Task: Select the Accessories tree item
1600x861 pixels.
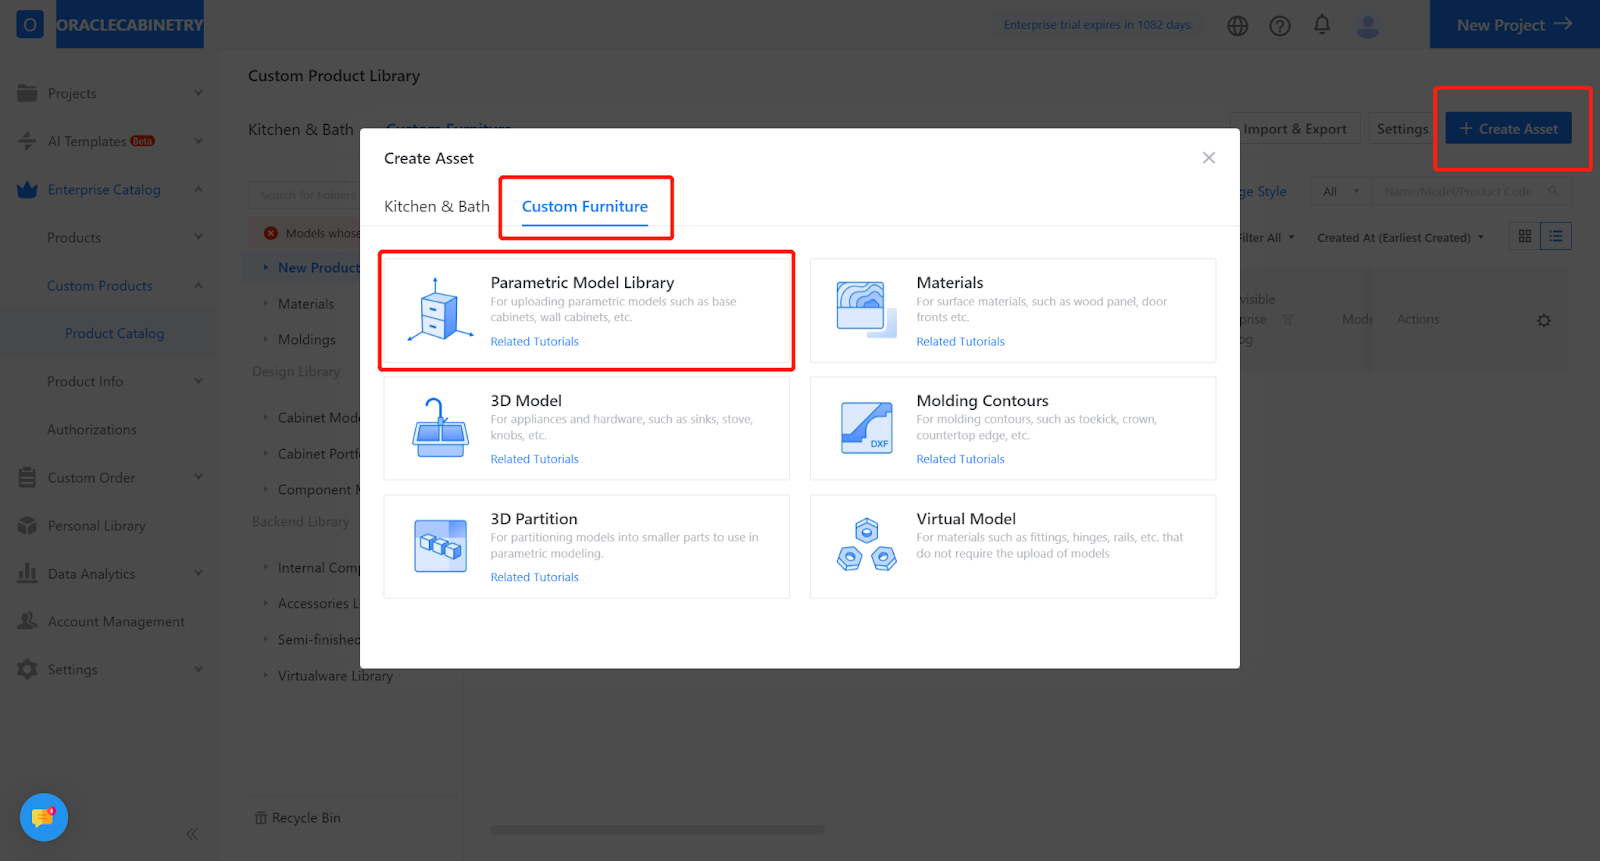Action: point(318,604)
